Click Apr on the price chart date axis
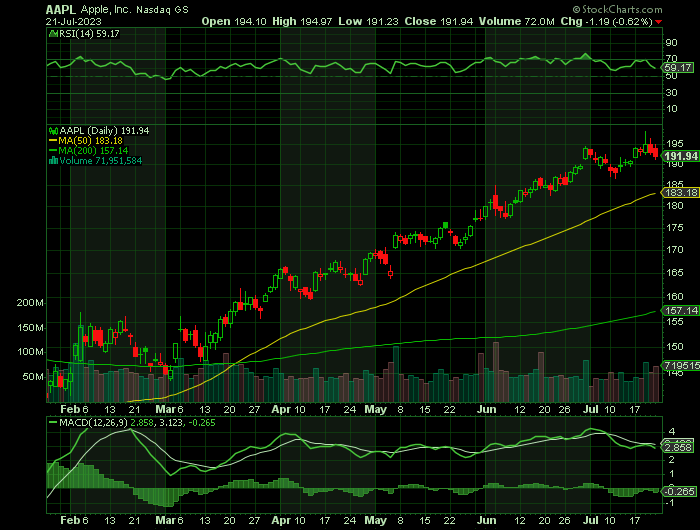Screen dimensions: 700x530 click(281, 409)
